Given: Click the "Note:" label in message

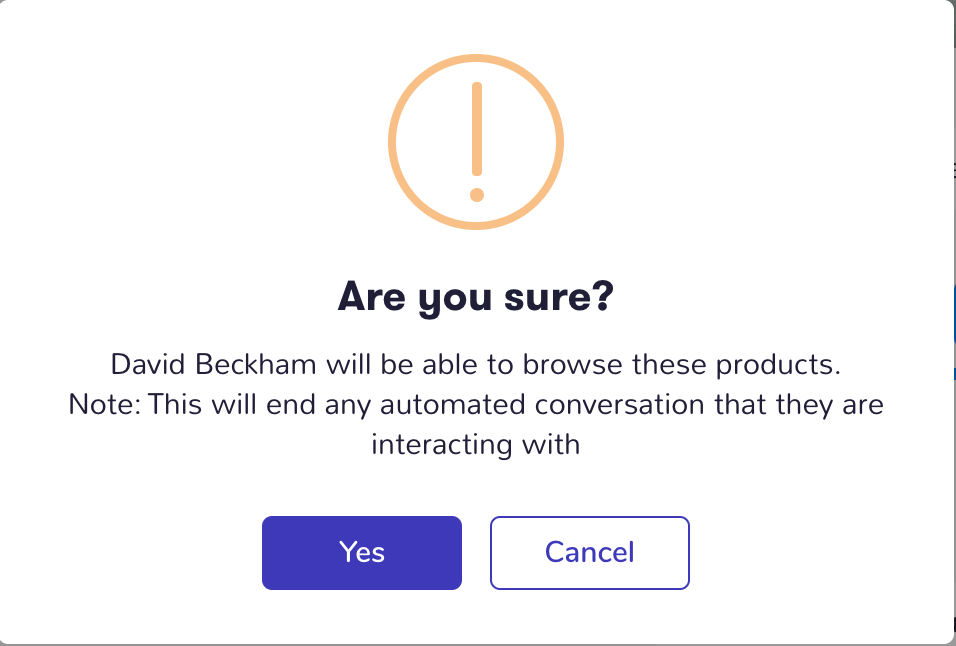Looking at the screenshot, I should (104, 404).
